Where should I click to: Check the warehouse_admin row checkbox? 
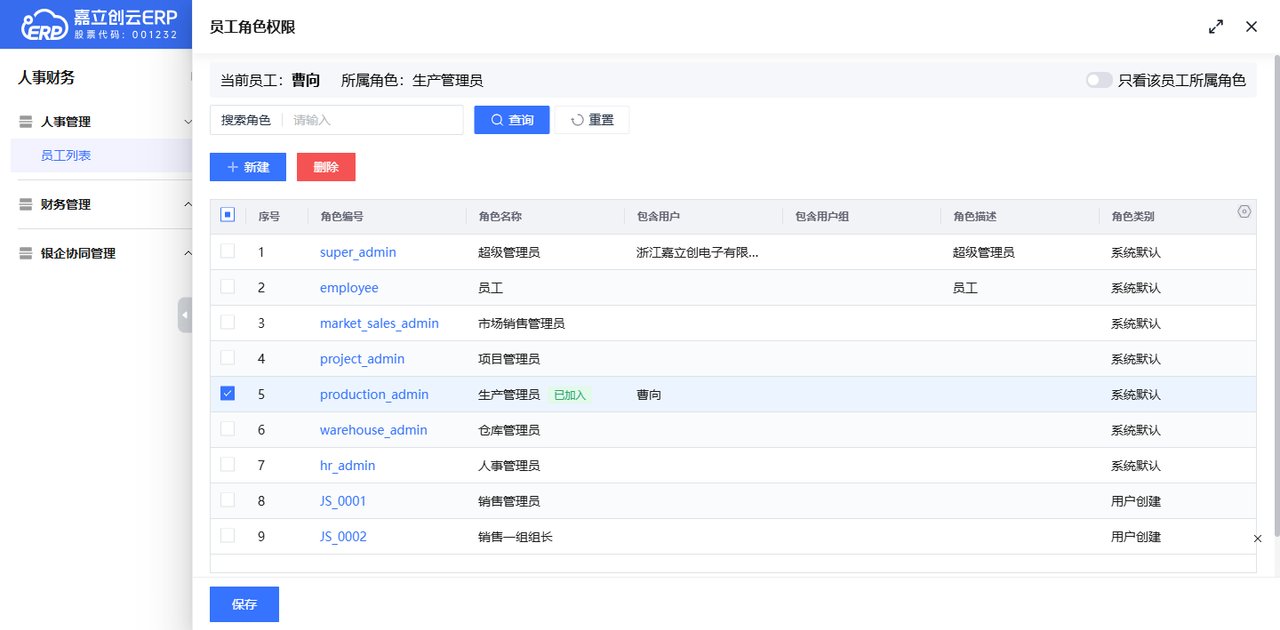tap(227, 428)
